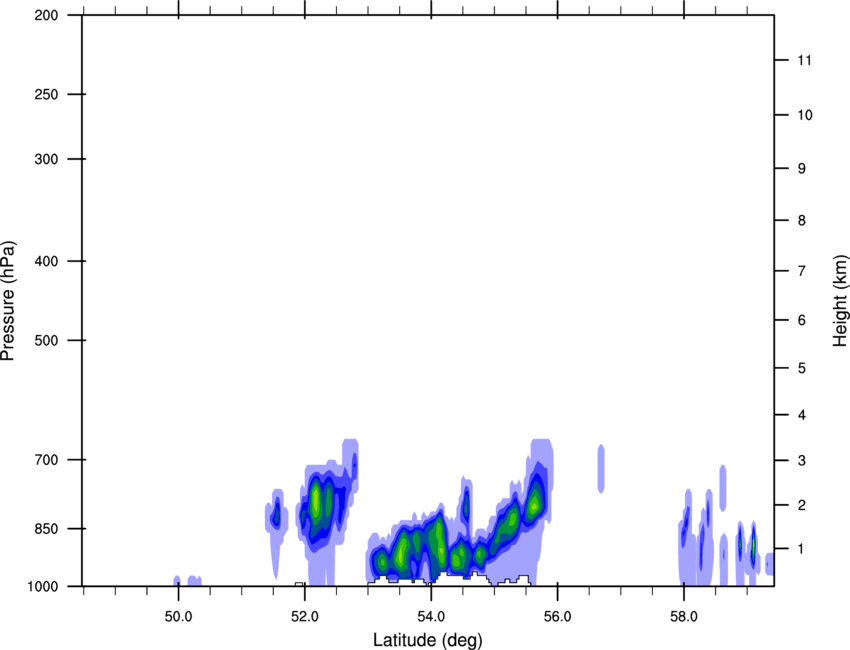Select the 200 hPa tick label
850x650 pixels.
pyautogui.click(x=44, y=16)
